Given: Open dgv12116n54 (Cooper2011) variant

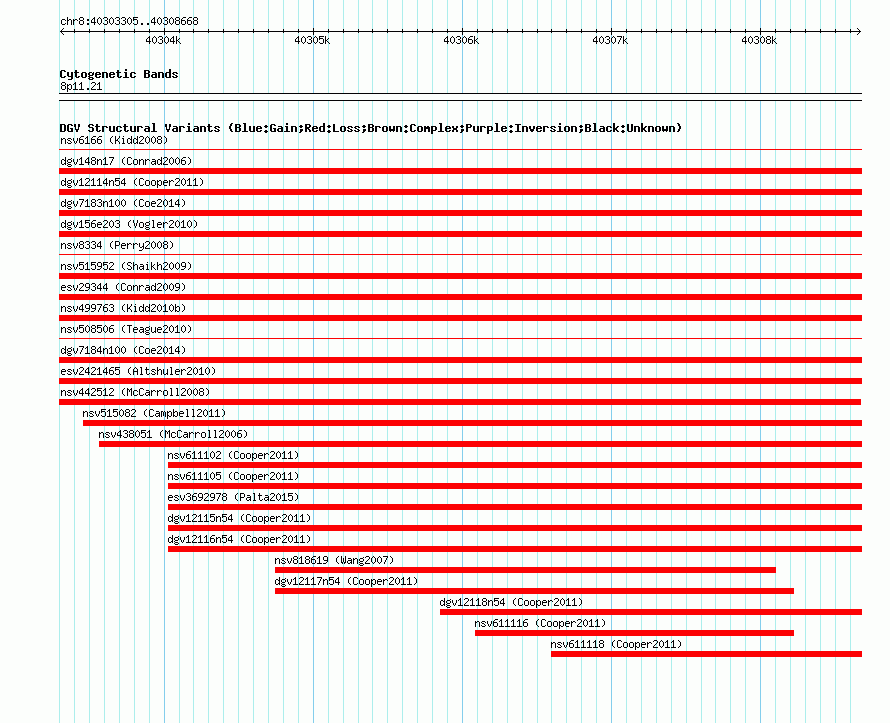Looking at the screenshot, I should point(240,539).
